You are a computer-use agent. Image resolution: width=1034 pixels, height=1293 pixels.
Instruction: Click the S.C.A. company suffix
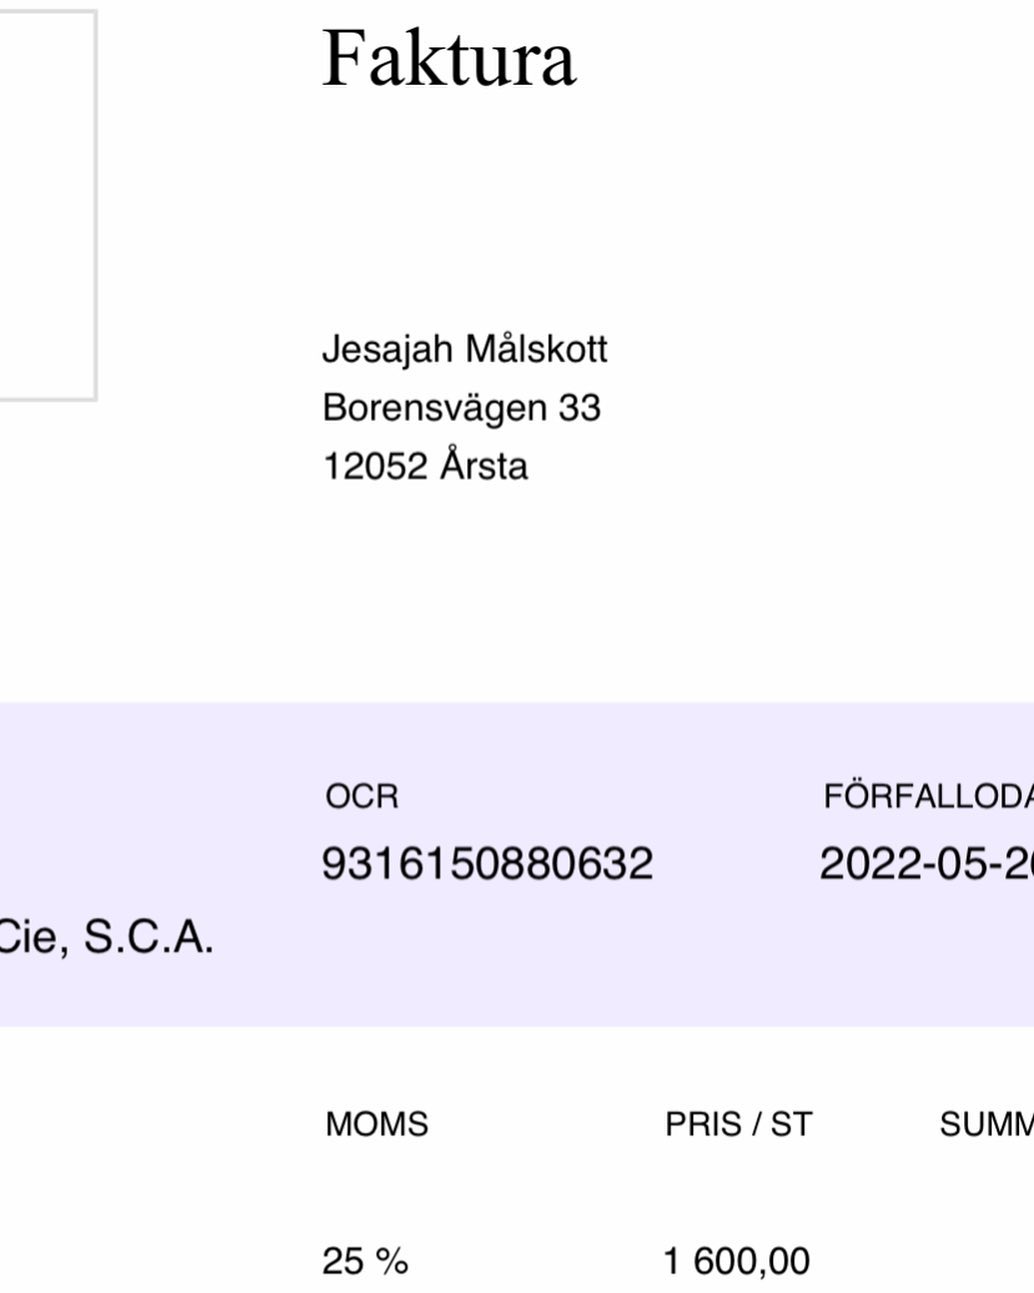coord(148,938)
